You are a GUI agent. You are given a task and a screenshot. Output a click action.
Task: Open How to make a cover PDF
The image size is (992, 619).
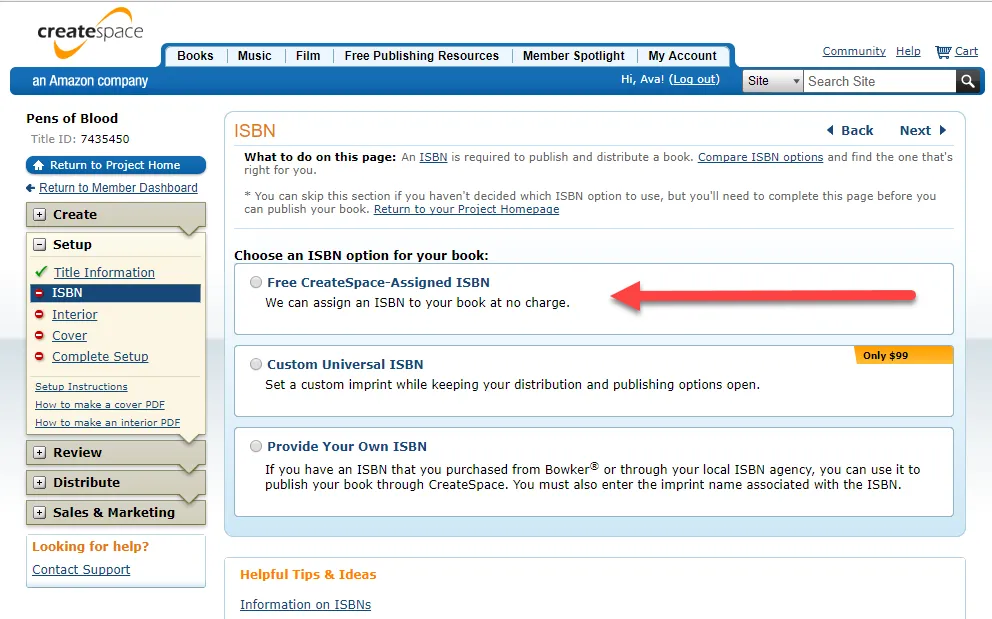(100, 404)
